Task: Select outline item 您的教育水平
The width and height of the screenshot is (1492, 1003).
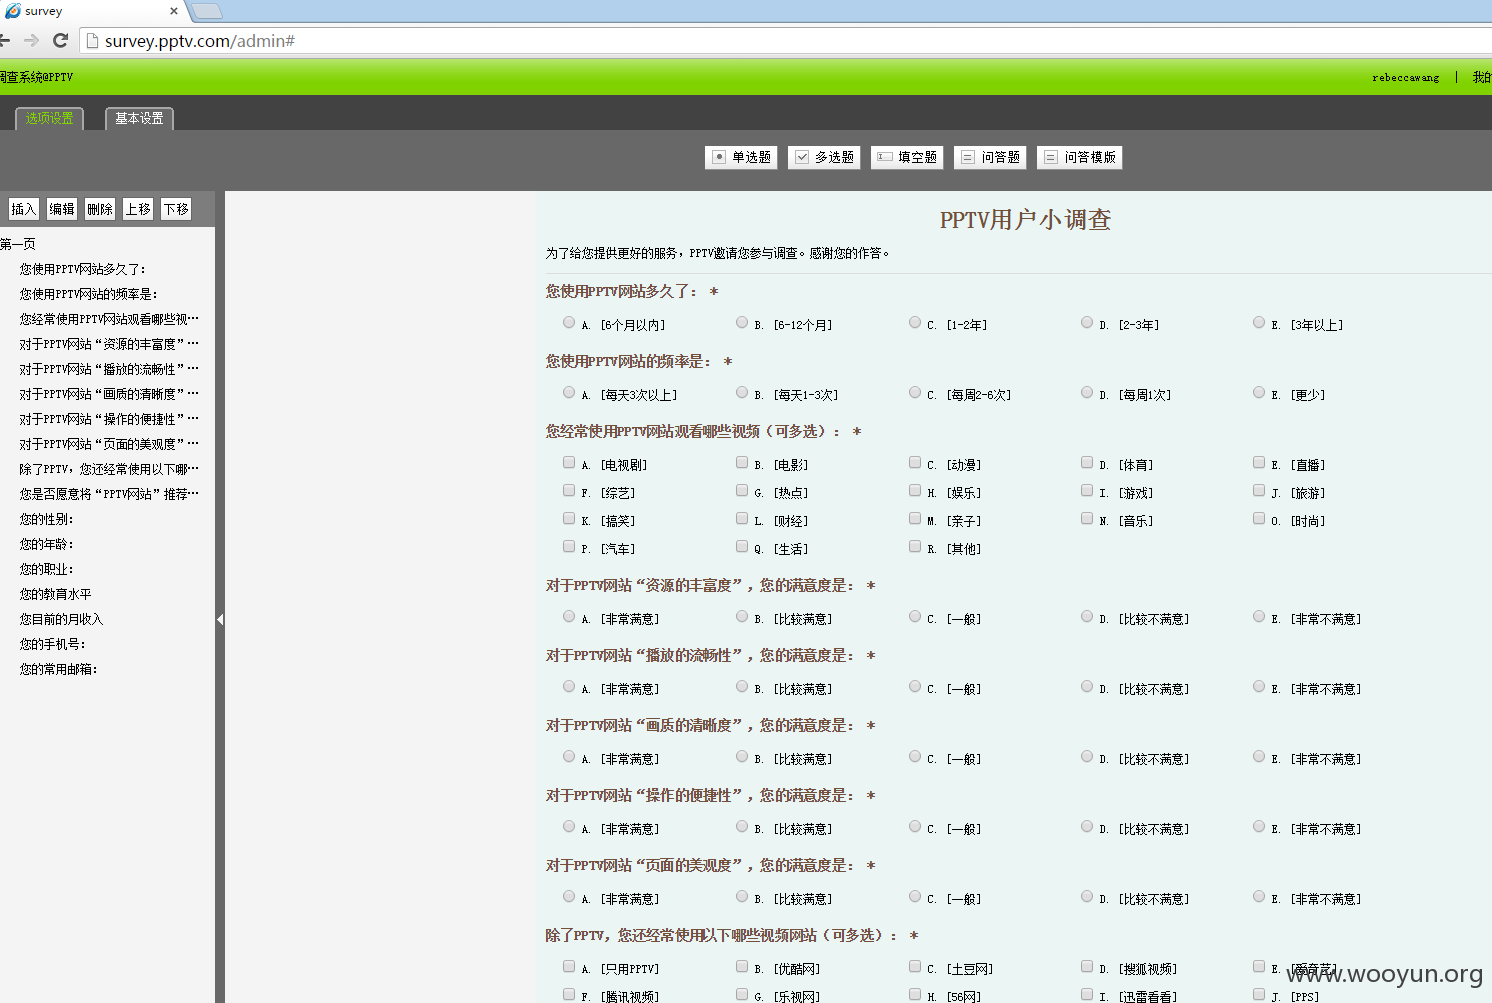Action: coord(56,594)
